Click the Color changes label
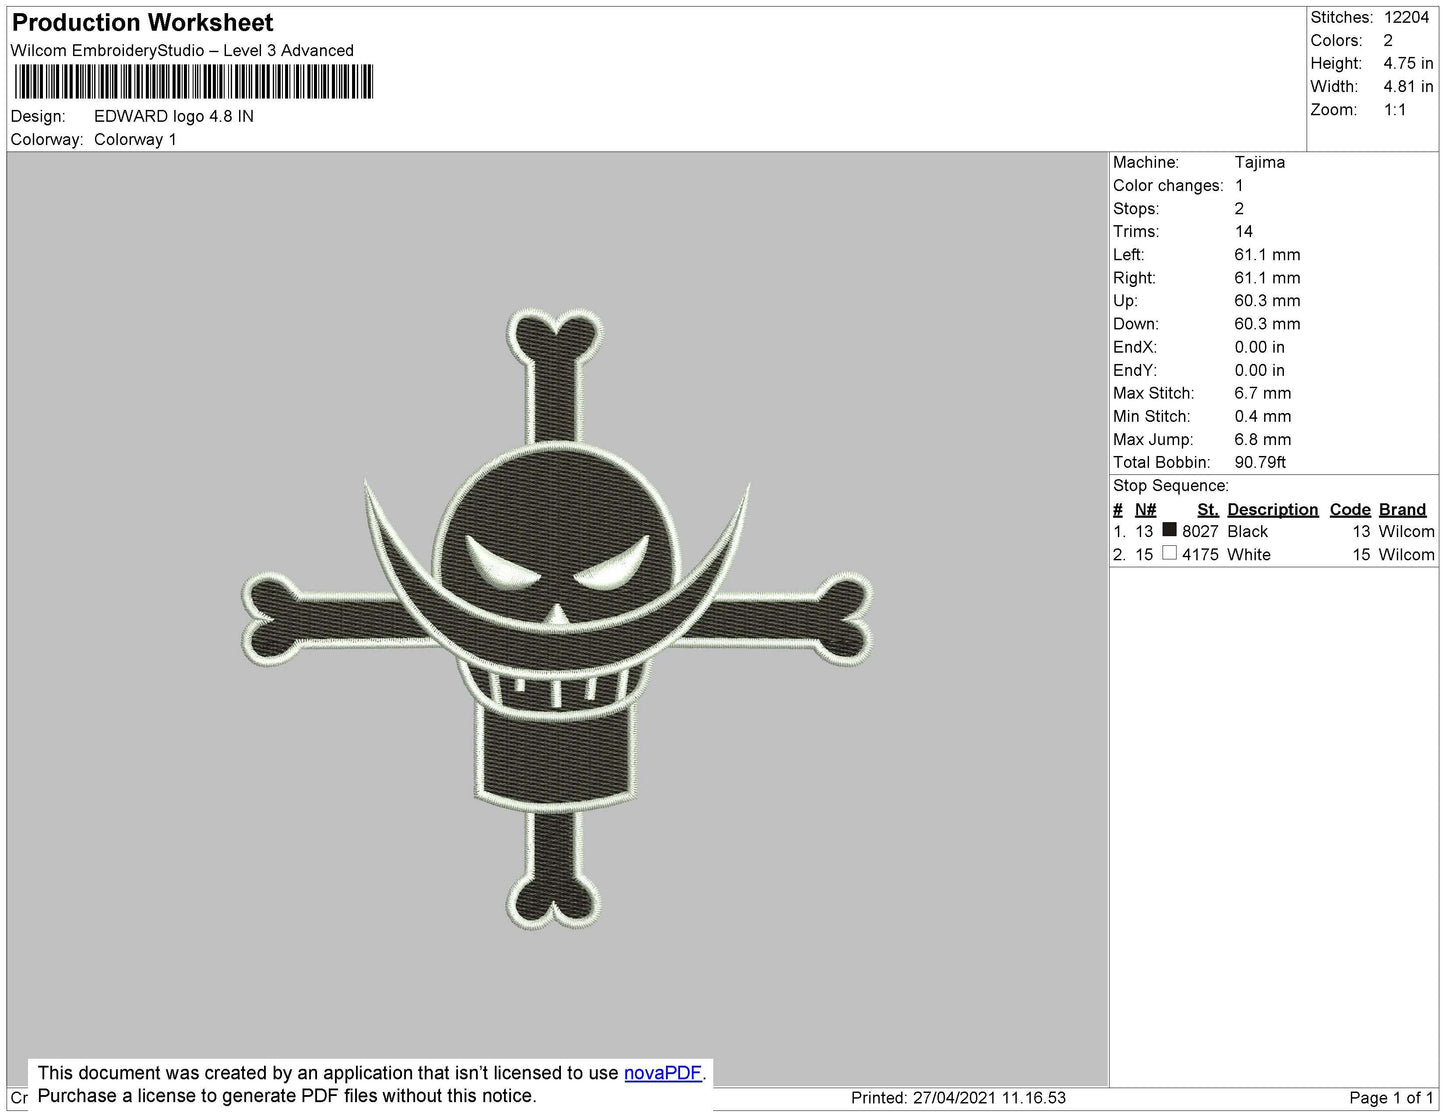 coord(1168,185)
